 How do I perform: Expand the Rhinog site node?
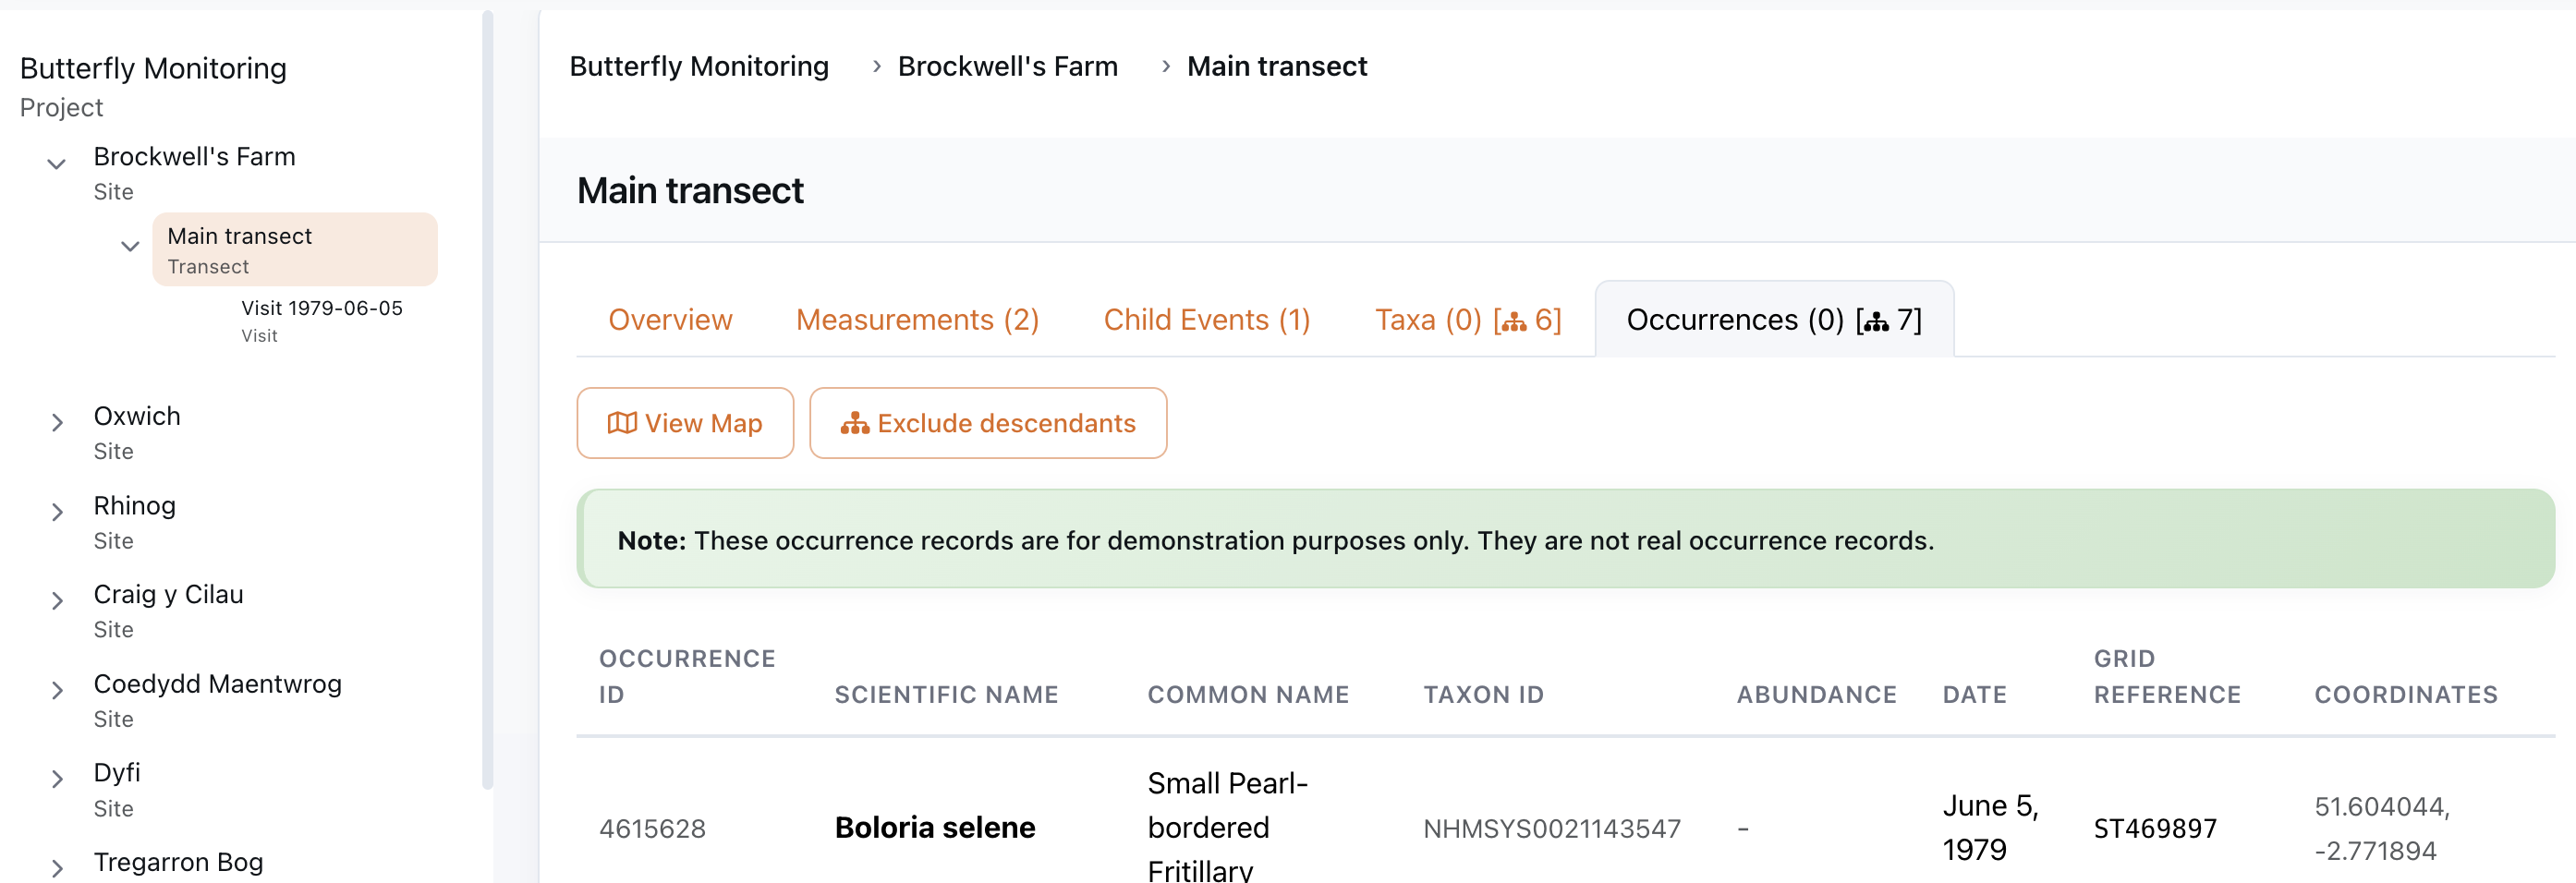tap(55, 512)
